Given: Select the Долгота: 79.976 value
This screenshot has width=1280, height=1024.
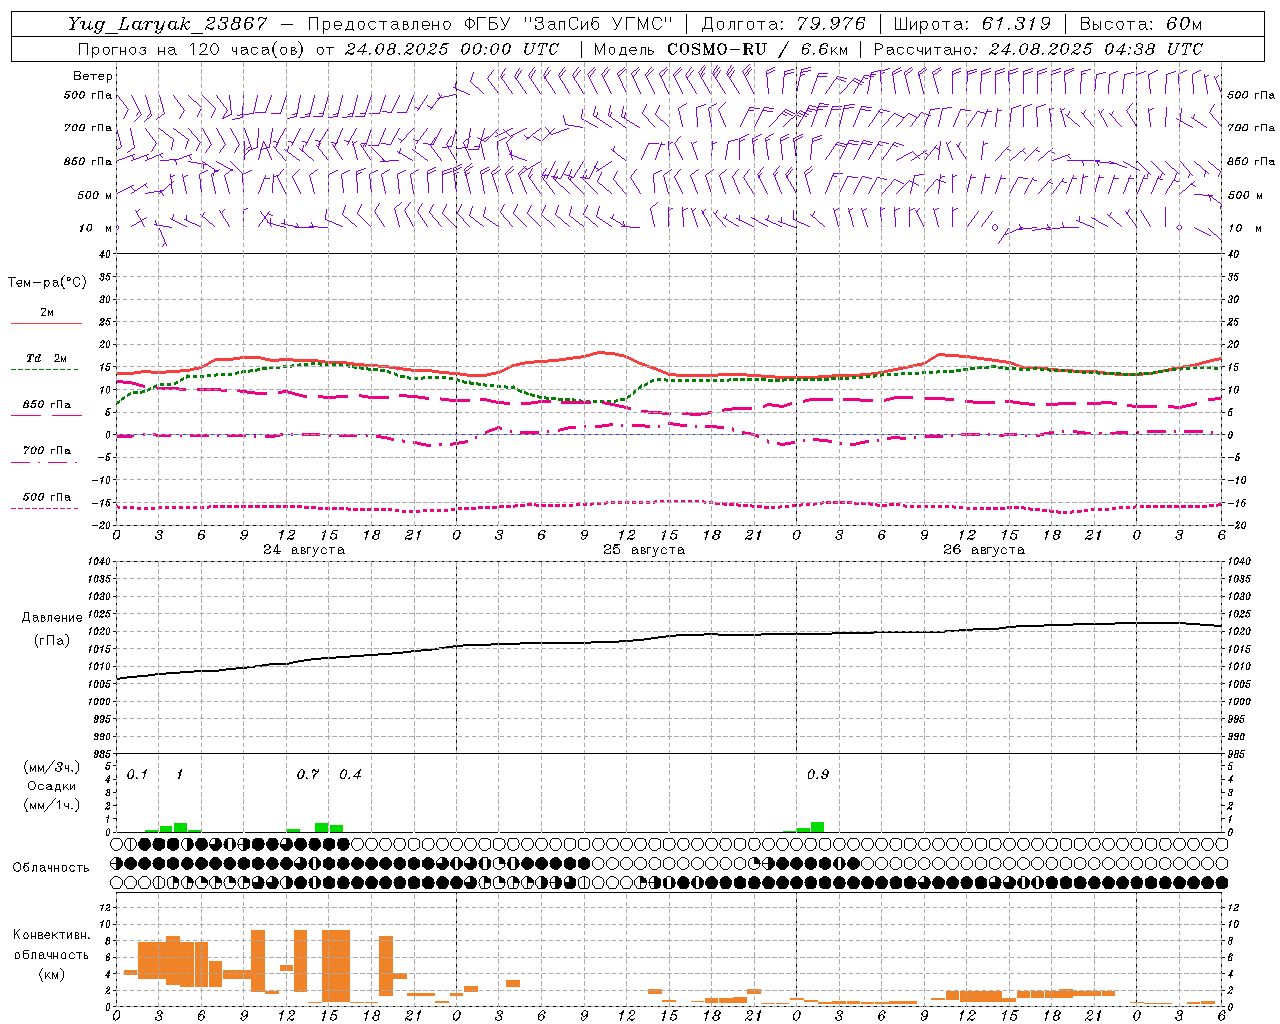Looking at the screenshot, I should point(784,24).
